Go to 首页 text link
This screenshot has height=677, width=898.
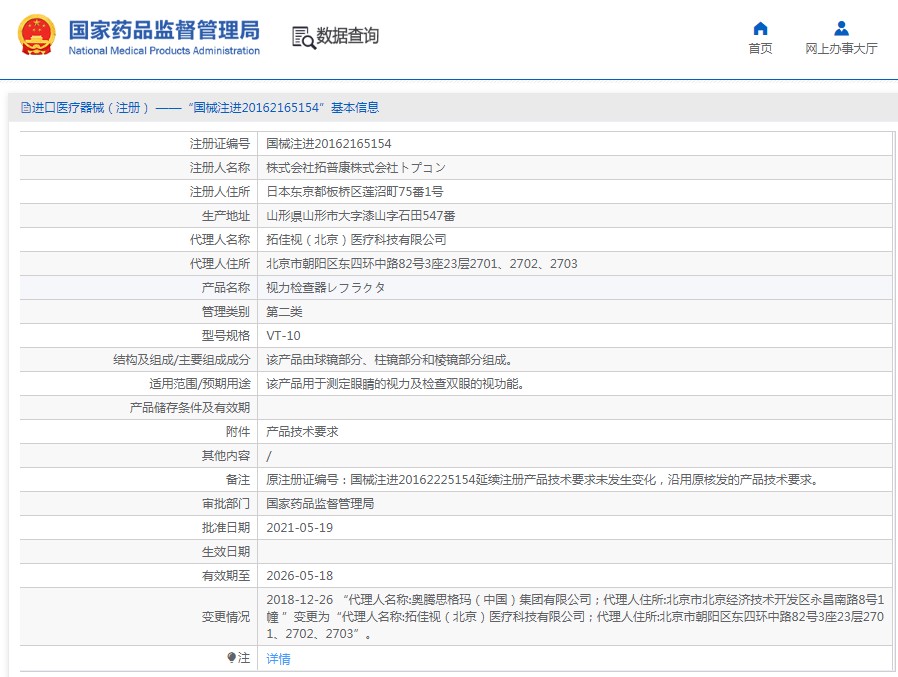(760, 49)
